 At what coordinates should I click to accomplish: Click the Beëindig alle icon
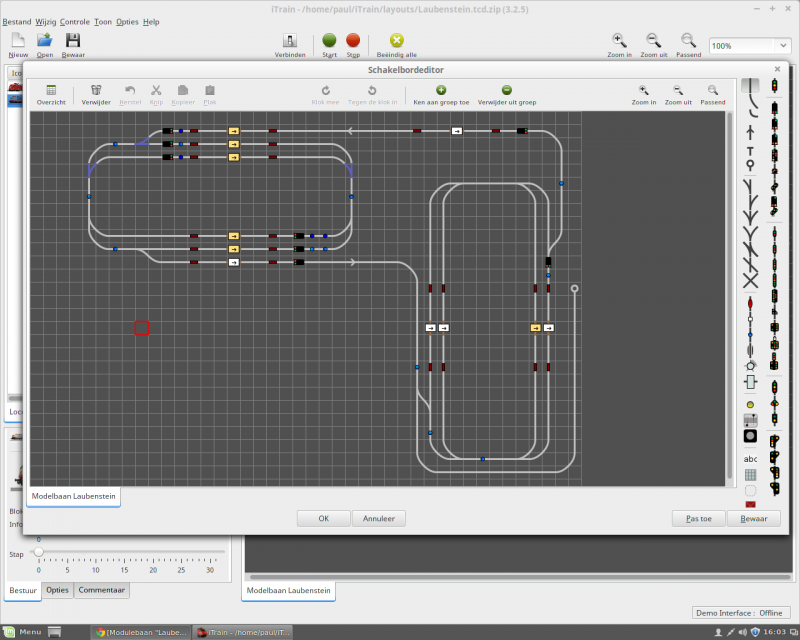397,40
